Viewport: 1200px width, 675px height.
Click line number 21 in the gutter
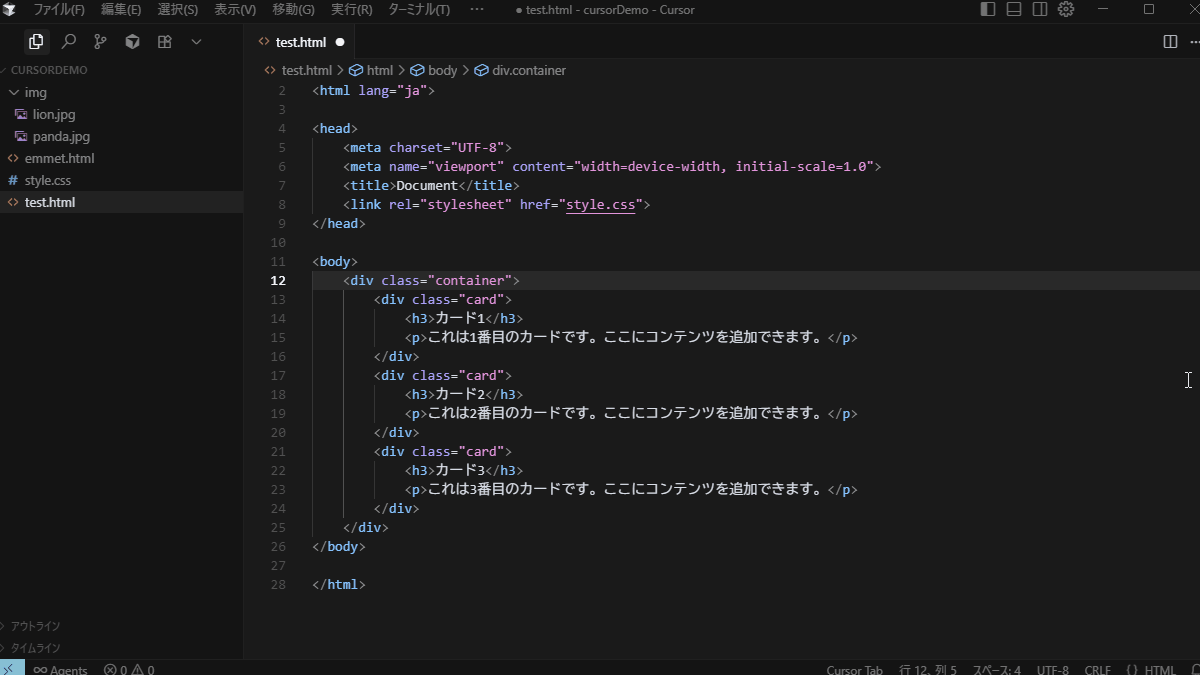pyautogui.click(x=278, y=452)
